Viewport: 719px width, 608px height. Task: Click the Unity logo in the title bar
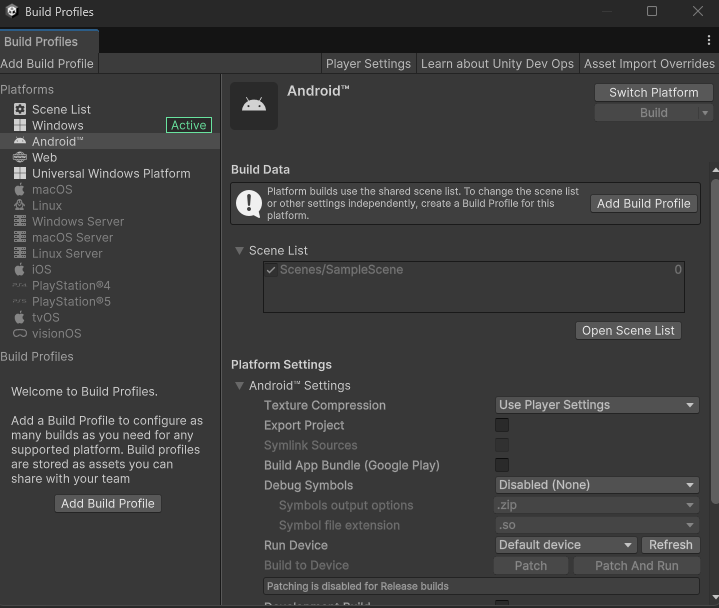pos(12,11)
